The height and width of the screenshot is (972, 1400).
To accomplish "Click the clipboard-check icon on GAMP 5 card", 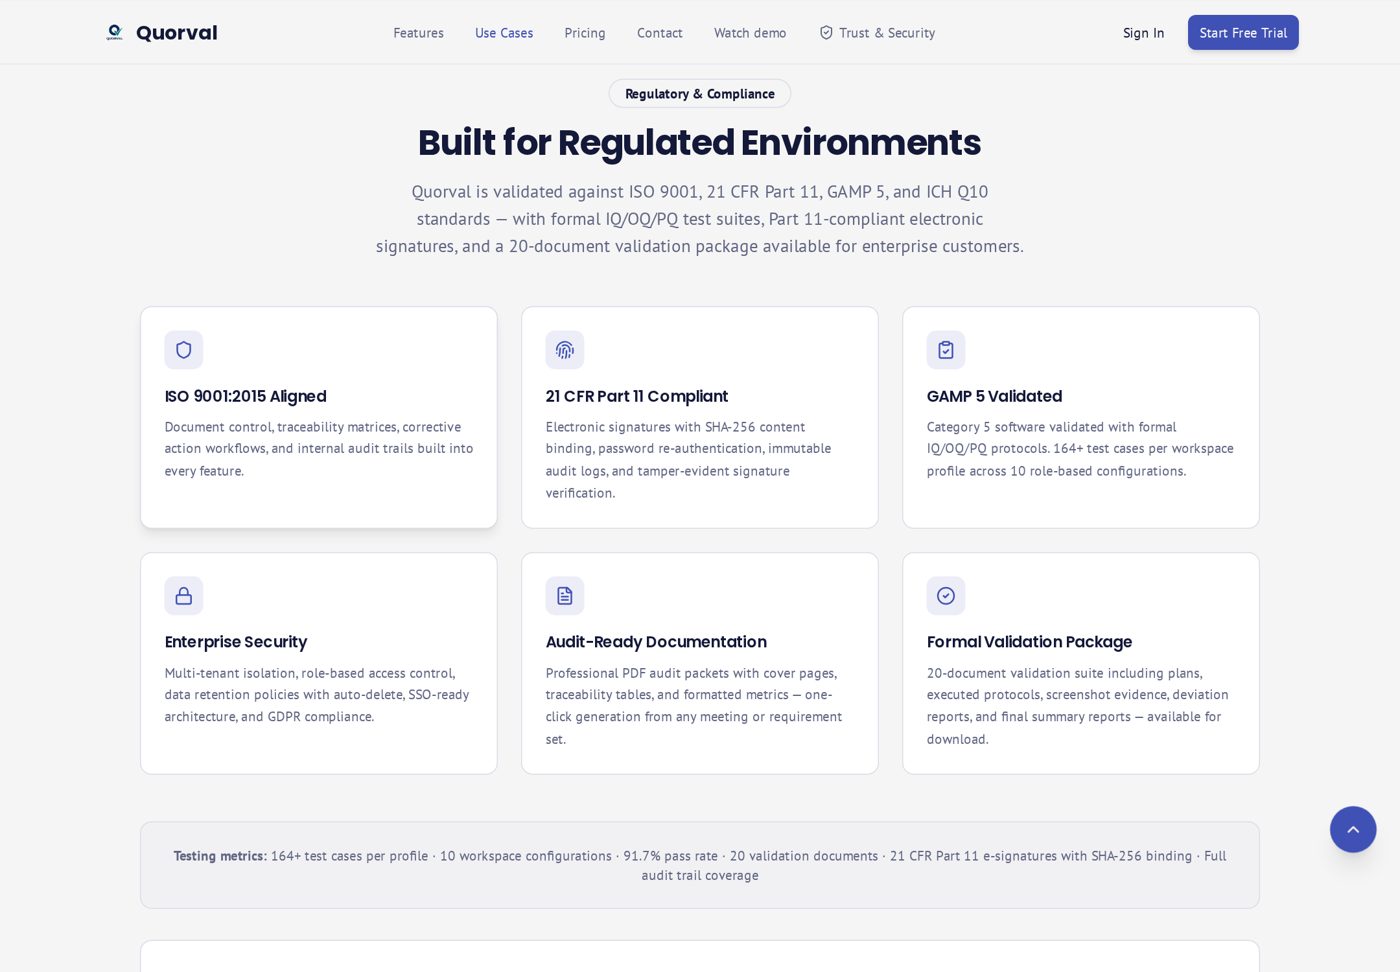I will (x=946, y=350).
